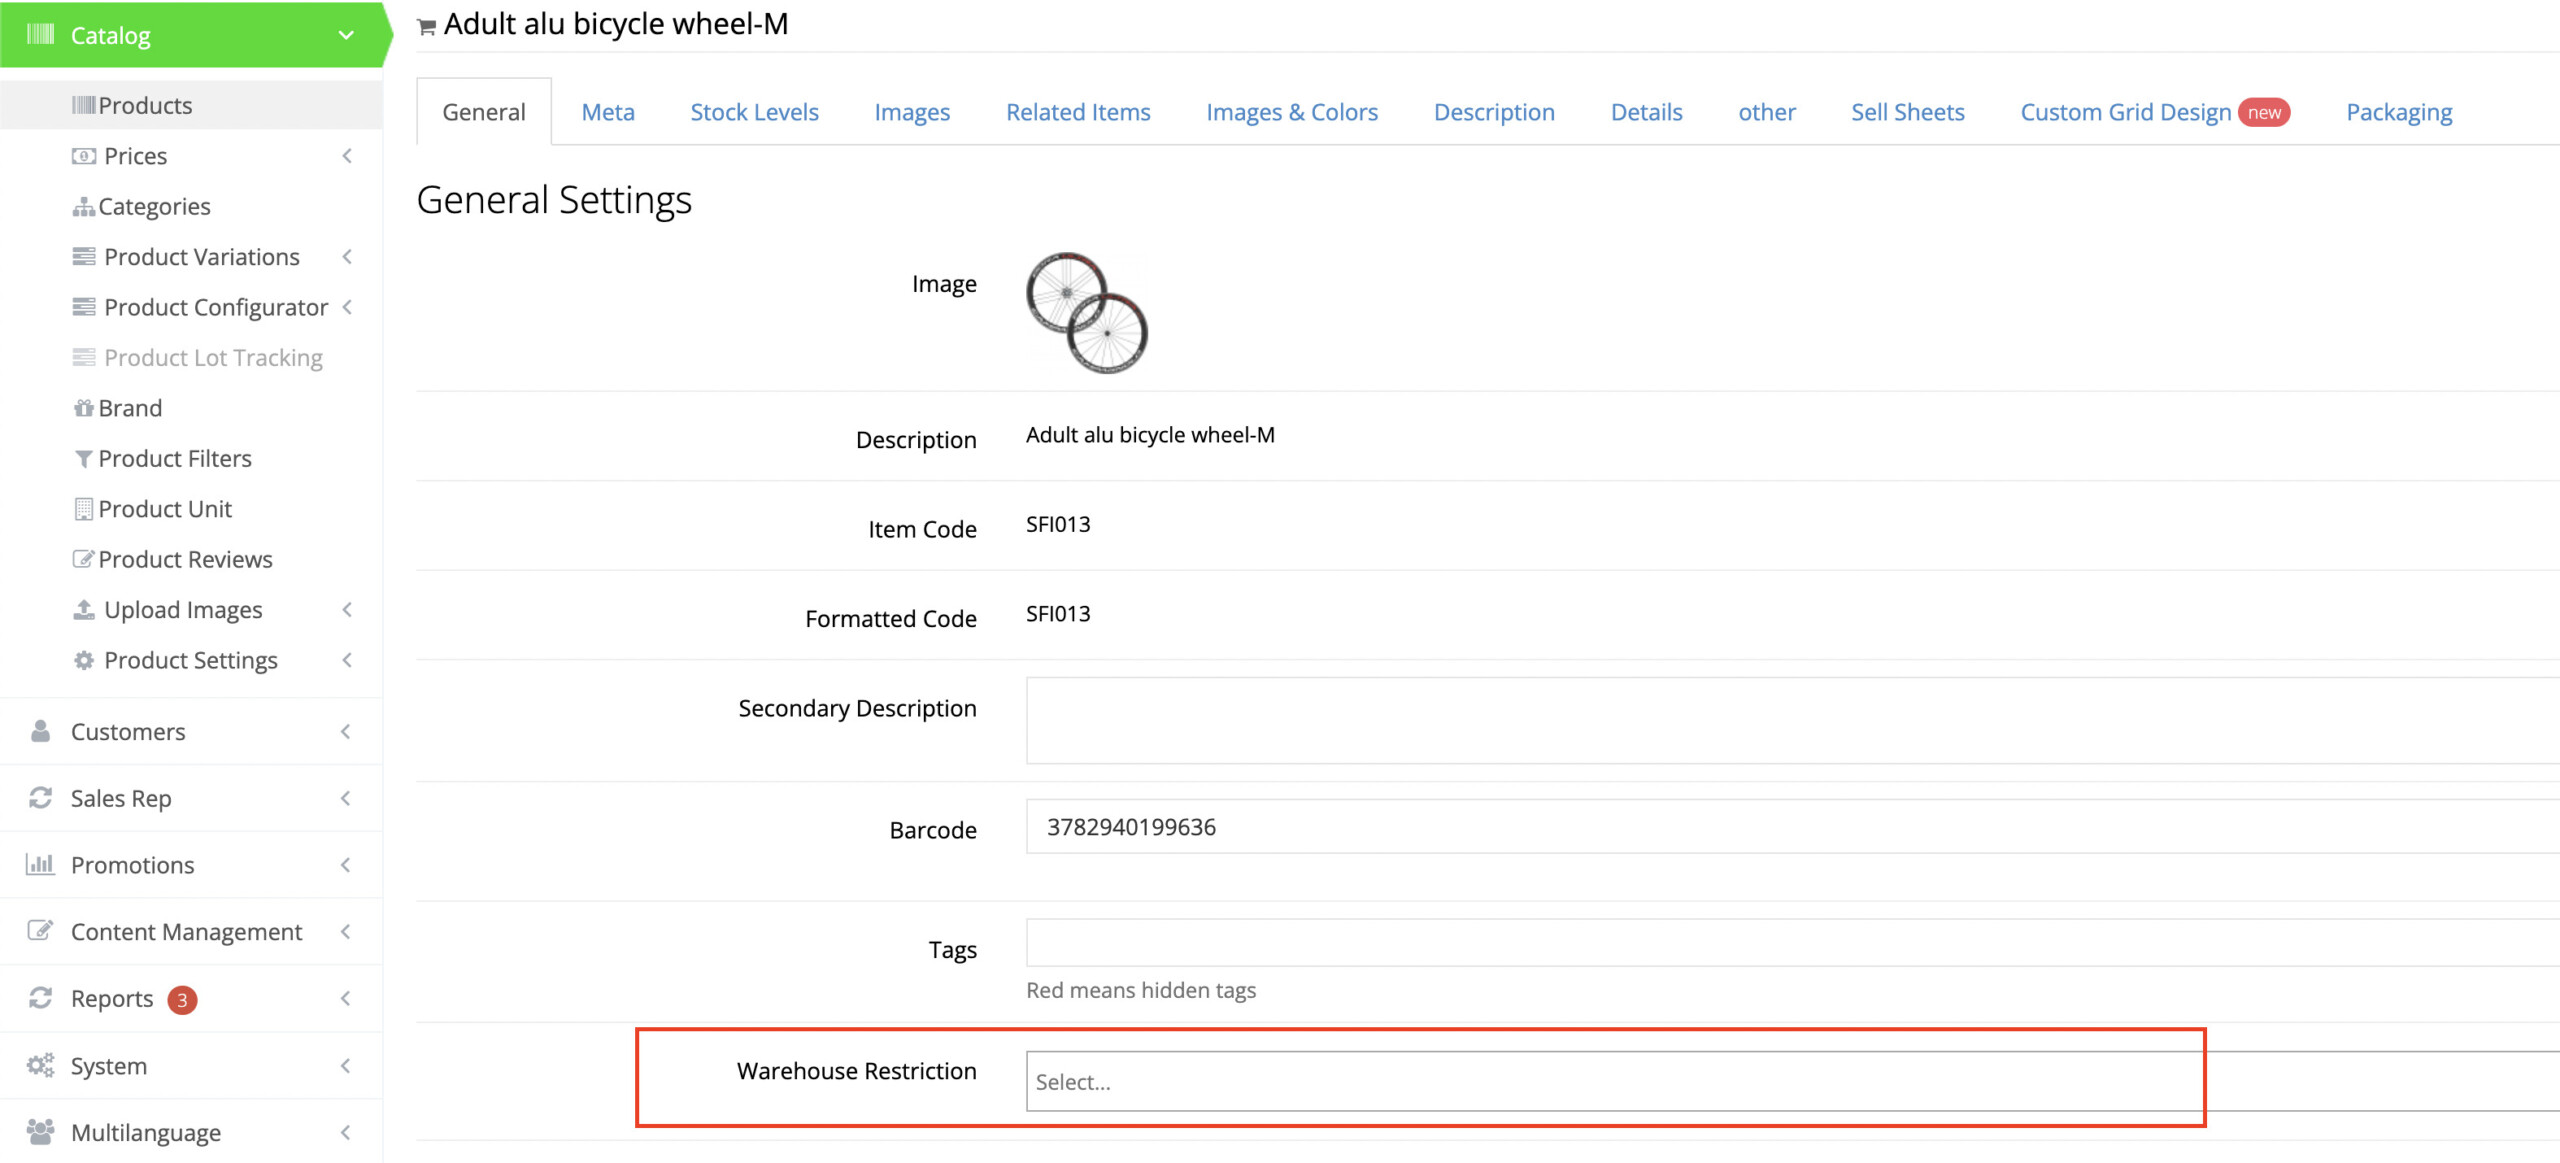The image size is (2560, 1163).
Task: Click the Multilanguage people icon
Action: (40, 1132)
